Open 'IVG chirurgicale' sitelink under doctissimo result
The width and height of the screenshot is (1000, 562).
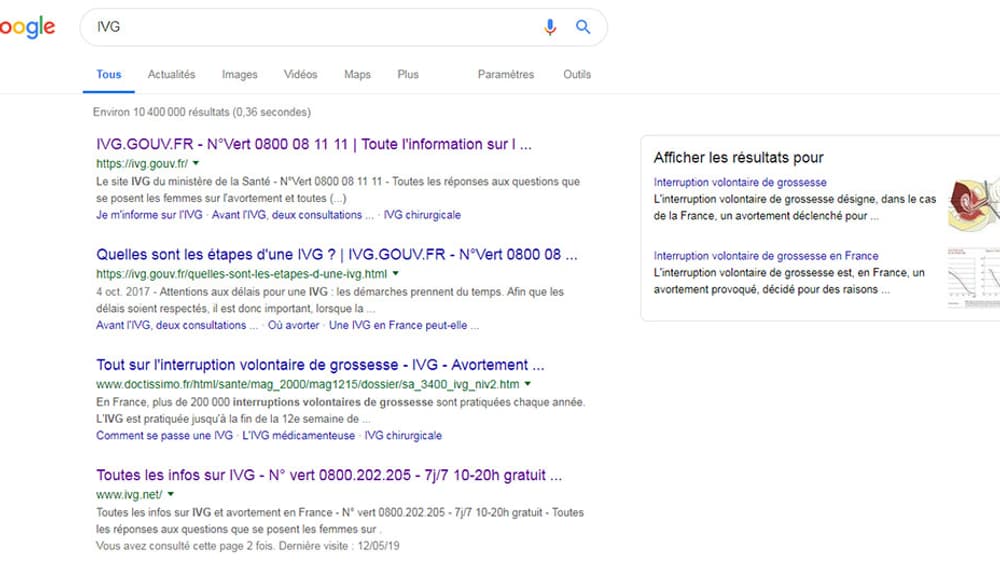(403, 436)
